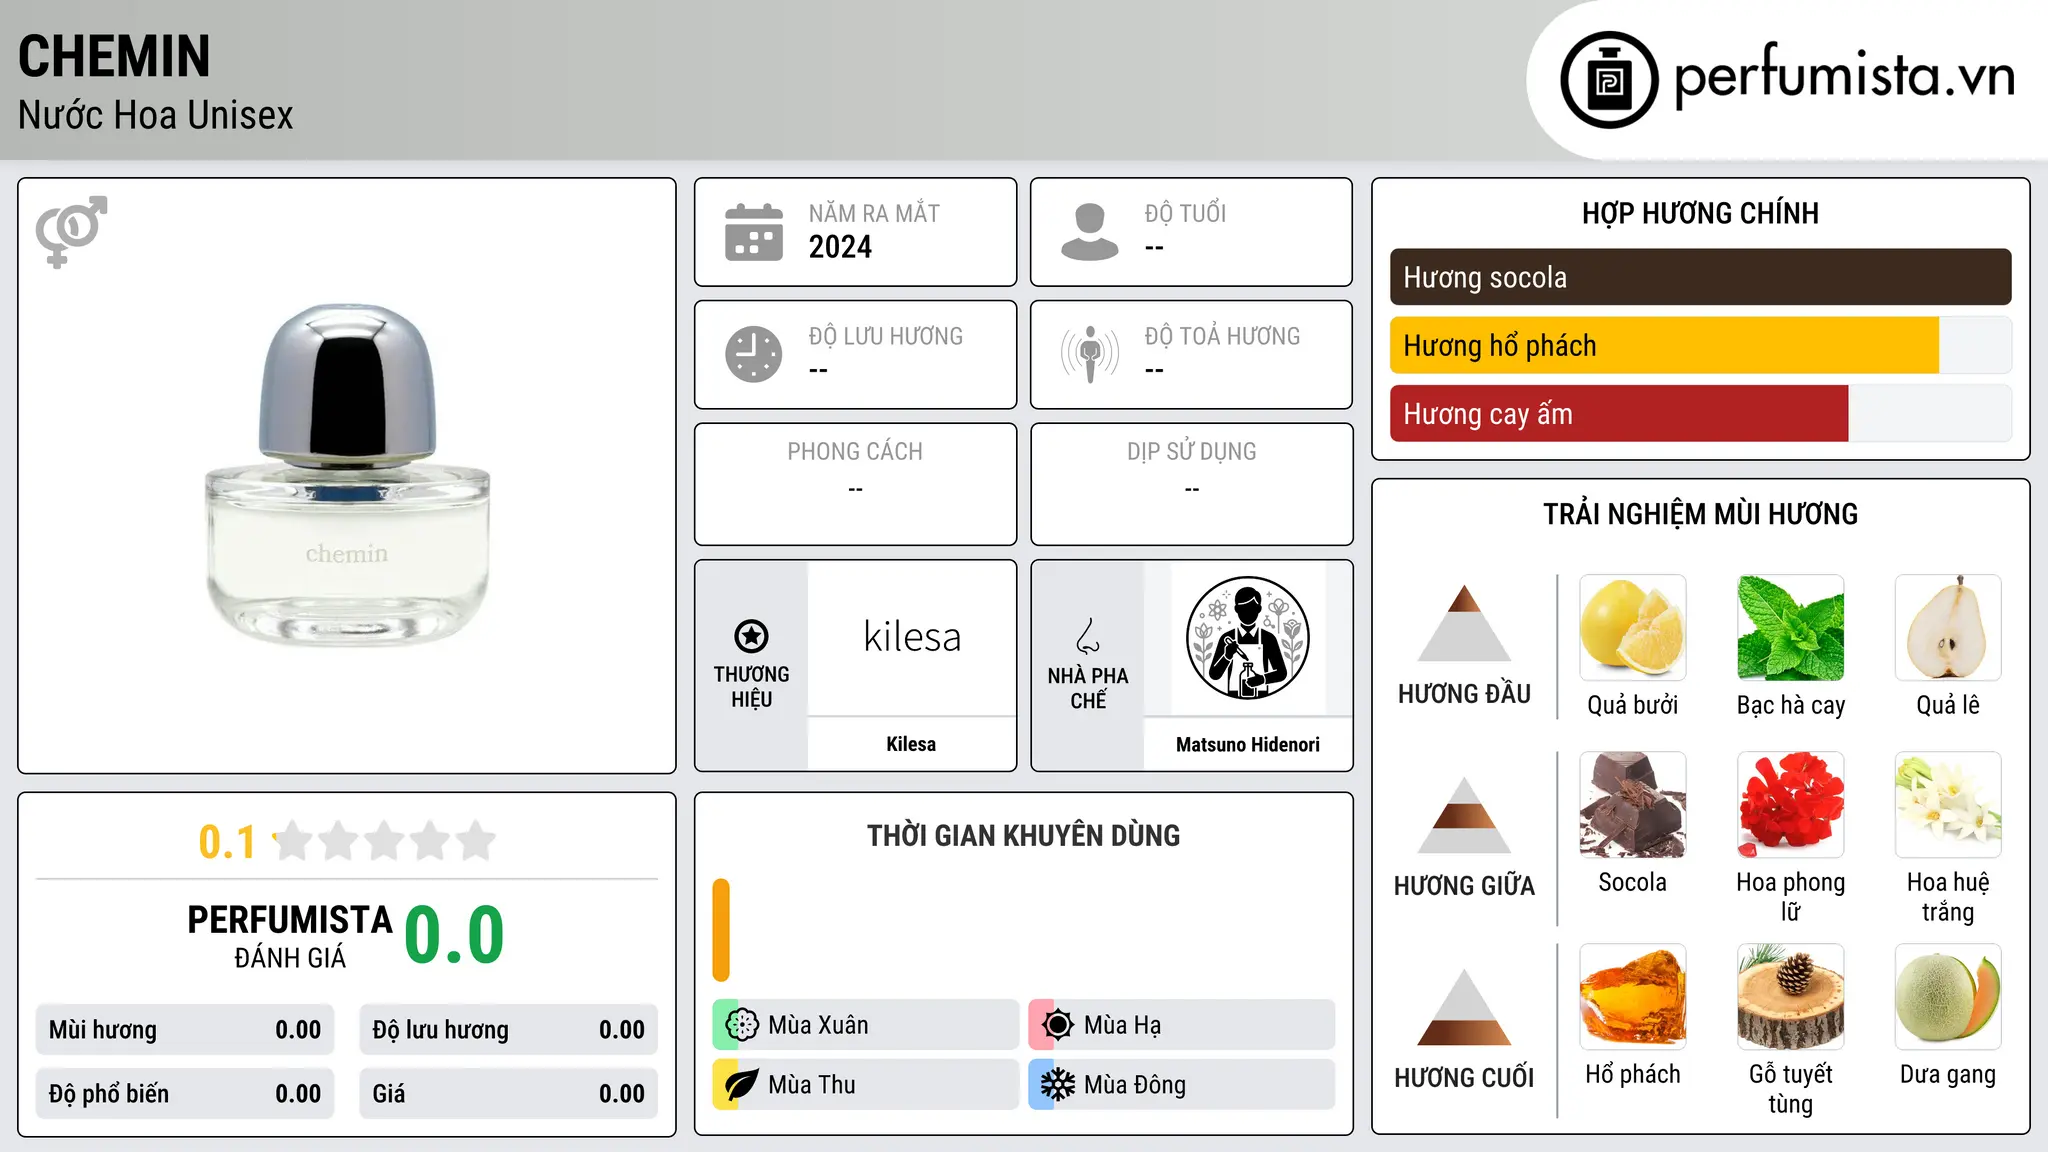Click the 2024 release year value
Viewport: 2048px width, 1152px height.
point(840,247)
